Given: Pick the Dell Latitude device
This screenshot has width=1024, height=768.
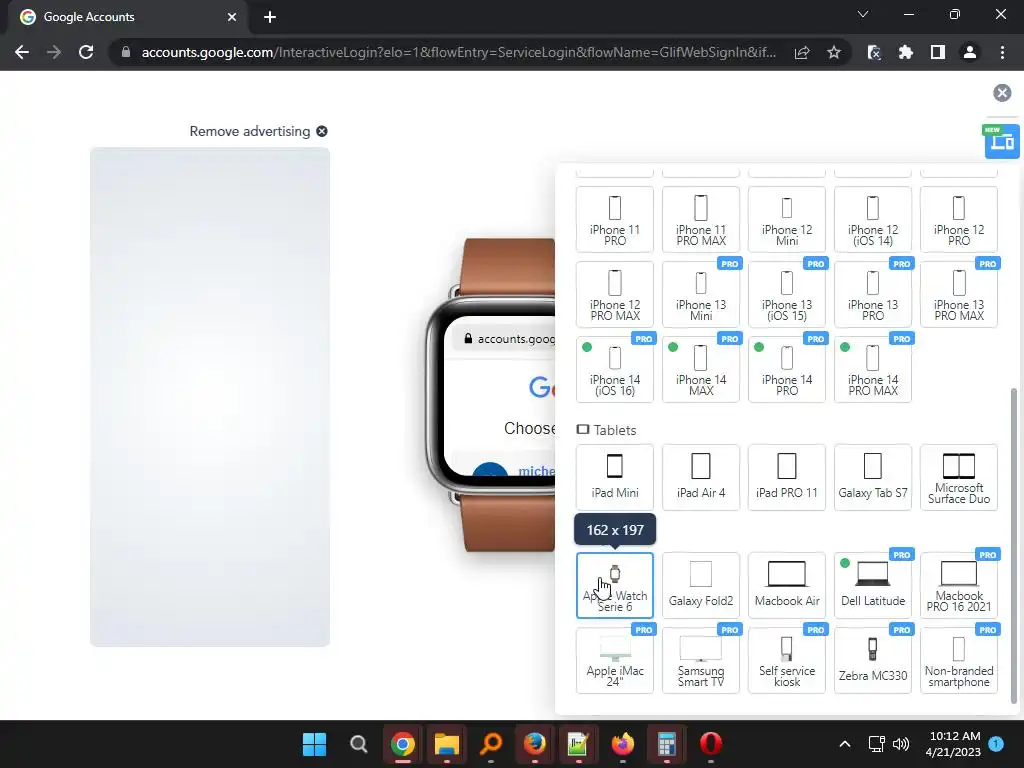Looking at the screenshot, I should [x=872, y=585].
